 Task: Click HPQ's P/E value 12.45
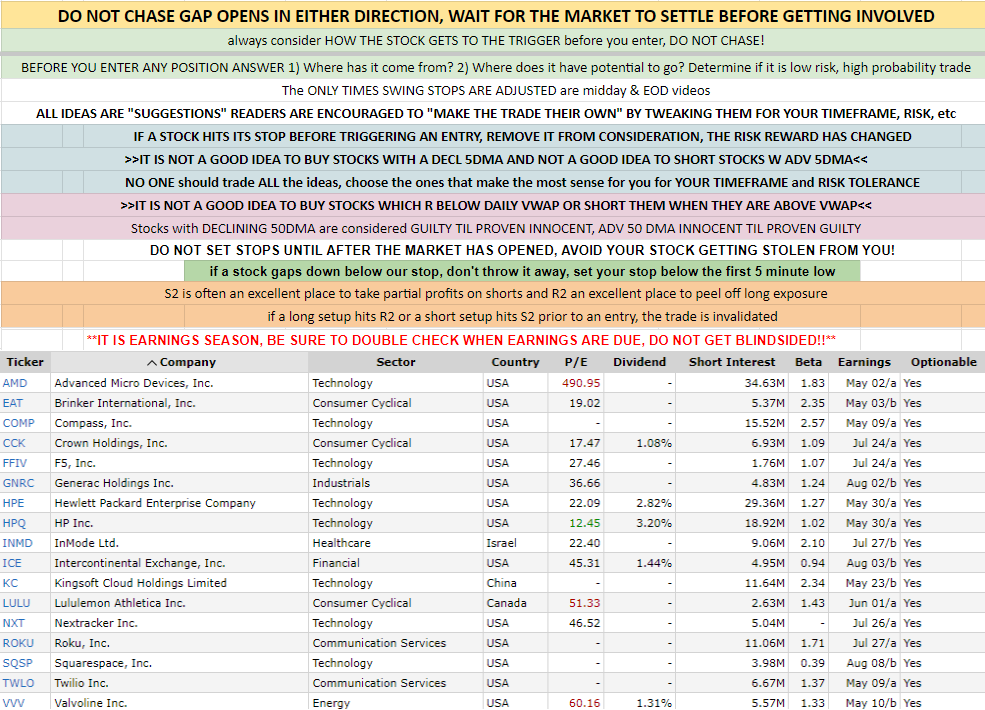(585, 523)
